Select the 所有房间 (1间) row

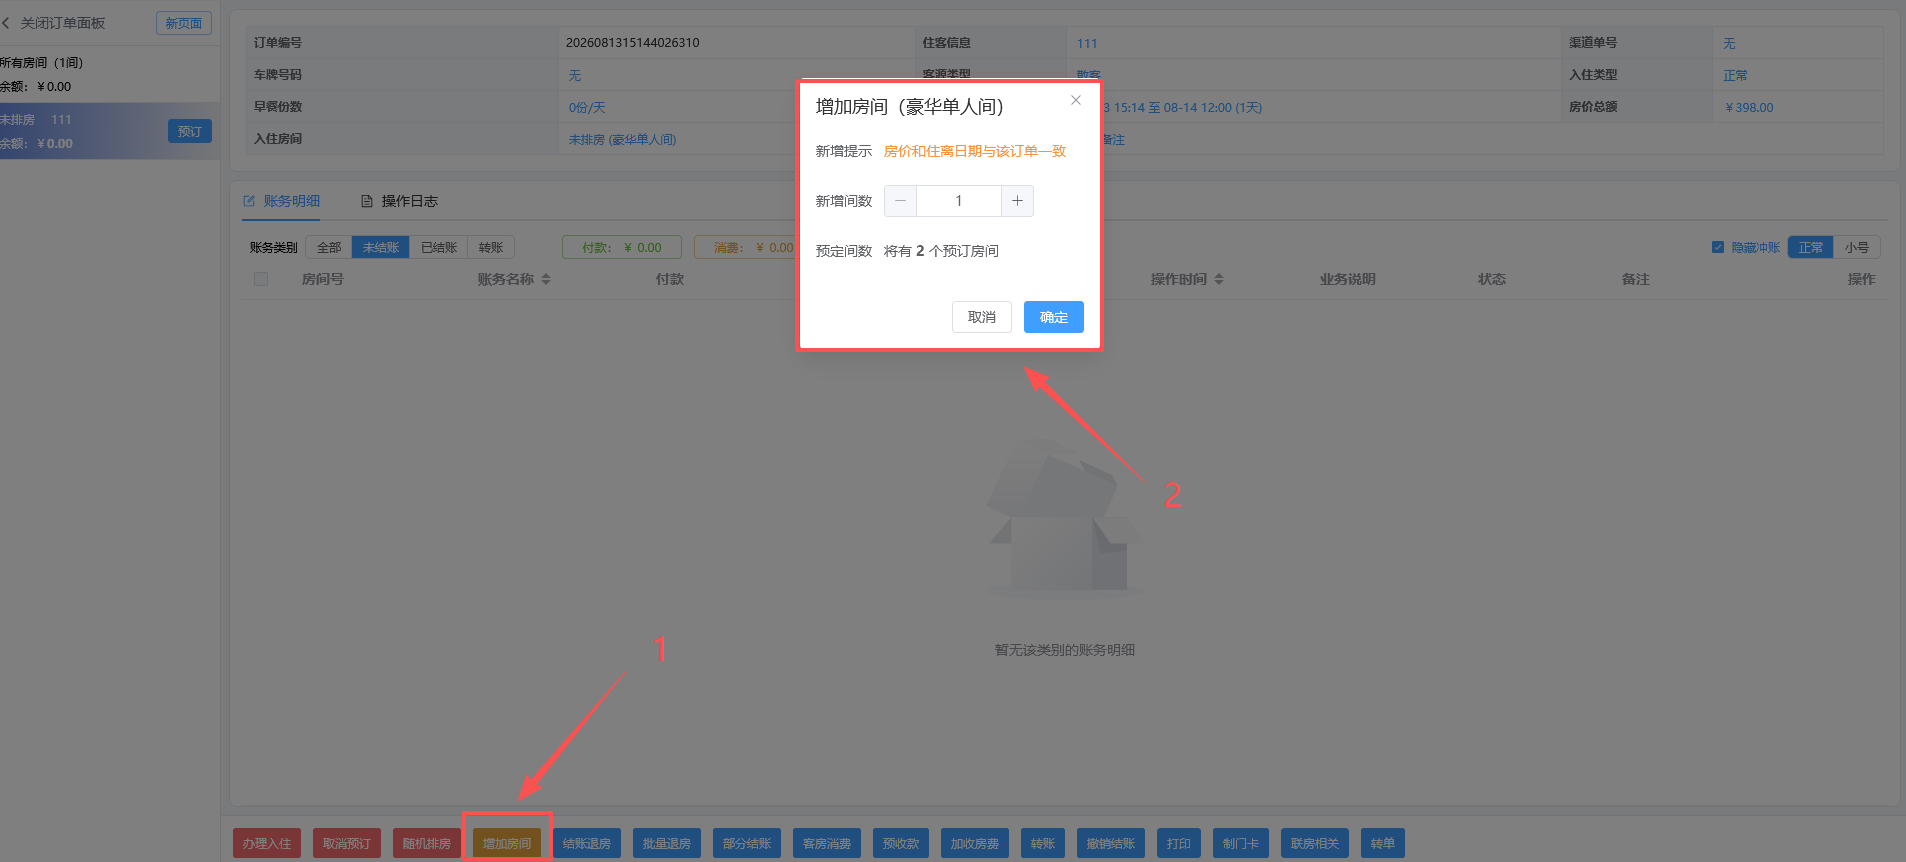pyautogui.click(x=110, y=74)
